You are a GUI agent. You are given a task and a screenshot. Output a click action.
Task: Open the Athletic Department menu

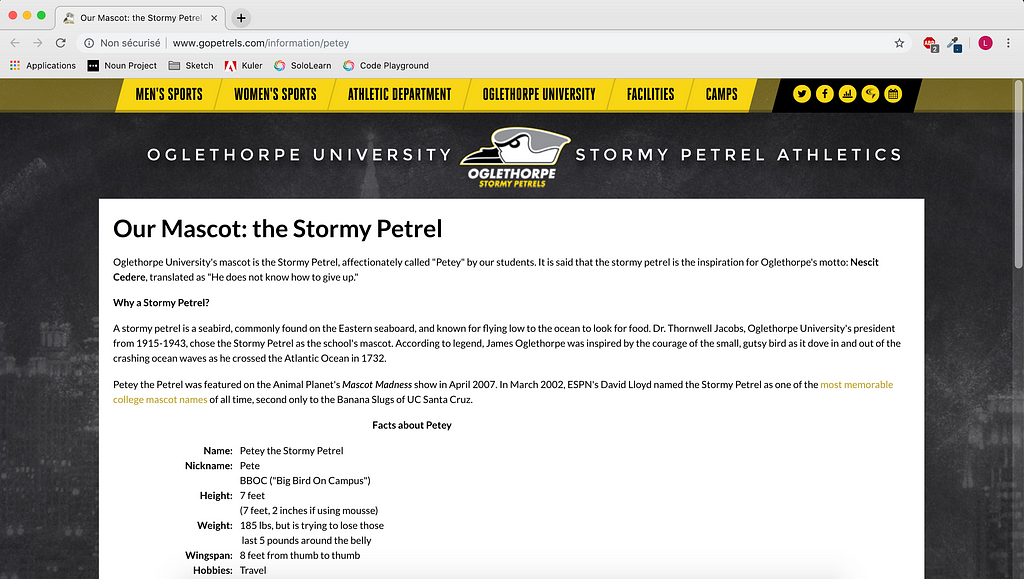[x=400, y=95]
